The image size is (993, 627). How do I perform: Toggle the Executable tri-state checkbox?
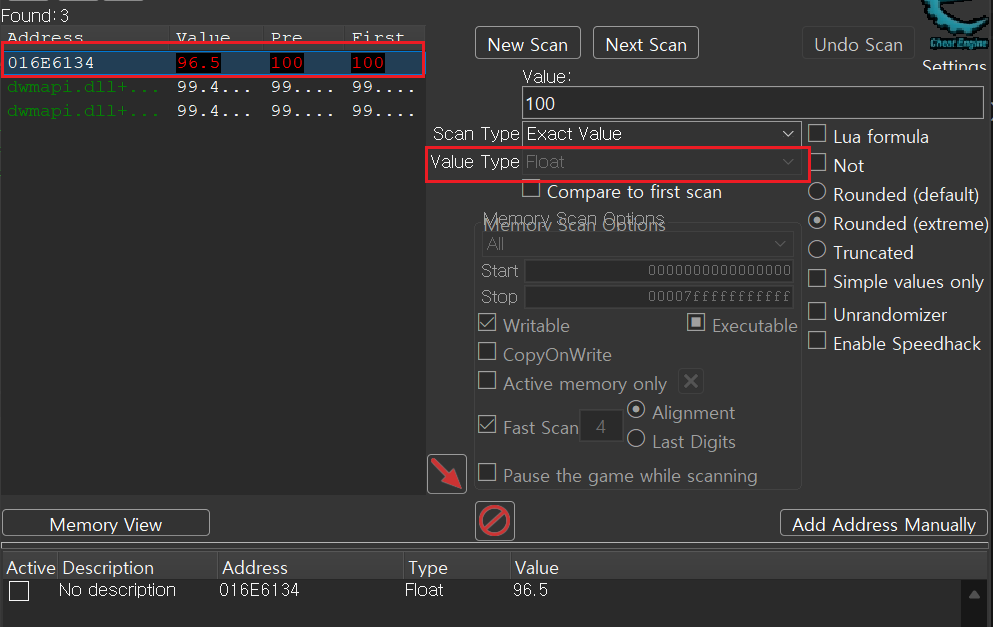click(x=696, y=324)
